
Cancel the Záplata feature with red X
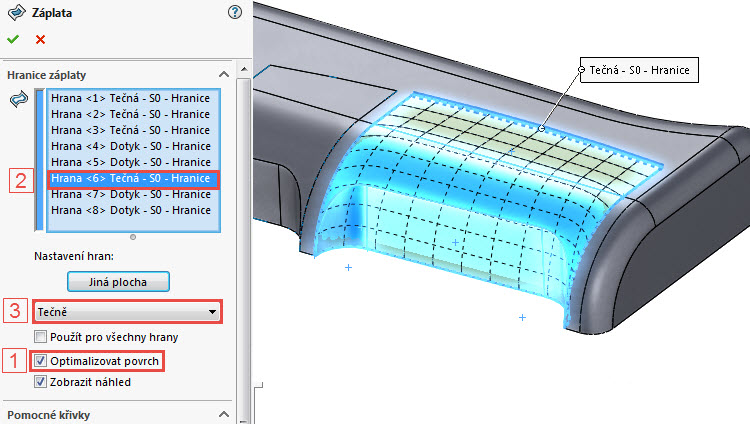point(41,39)
